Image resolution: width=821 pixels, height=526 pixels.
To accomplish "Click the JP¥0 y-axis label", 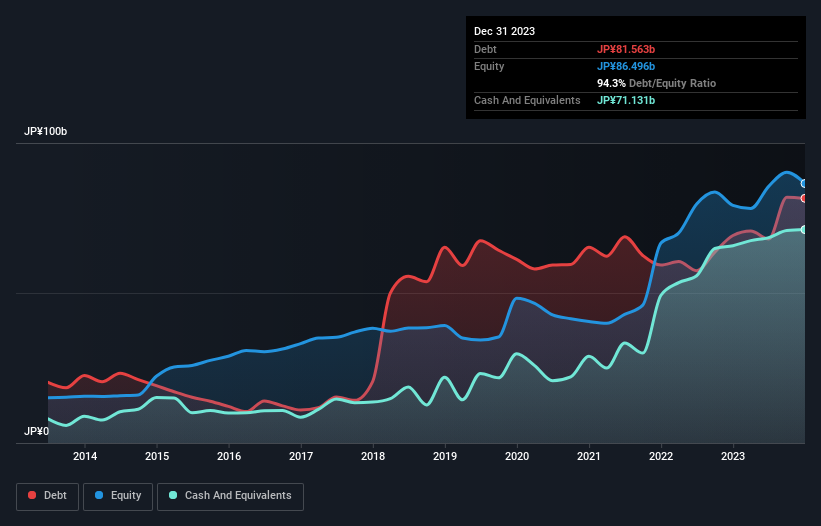I will click(36, 431).
